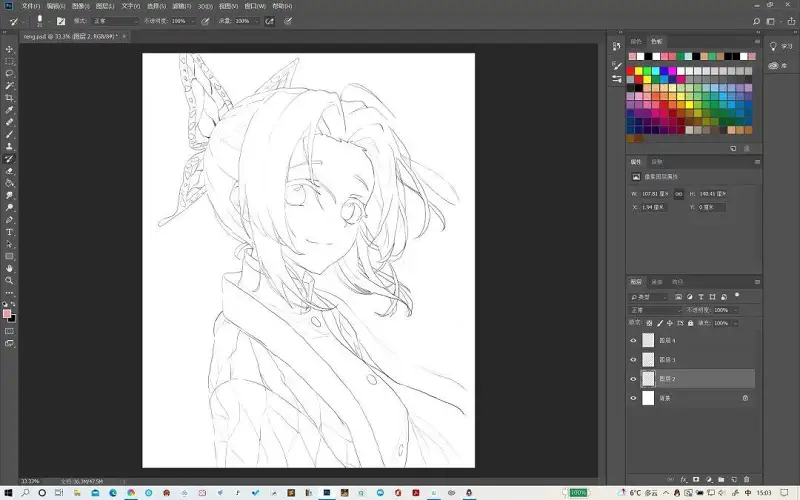Open the tool preset picker arrow
The height and width of the screenshot is (500, 800).
tap(23, 22)
